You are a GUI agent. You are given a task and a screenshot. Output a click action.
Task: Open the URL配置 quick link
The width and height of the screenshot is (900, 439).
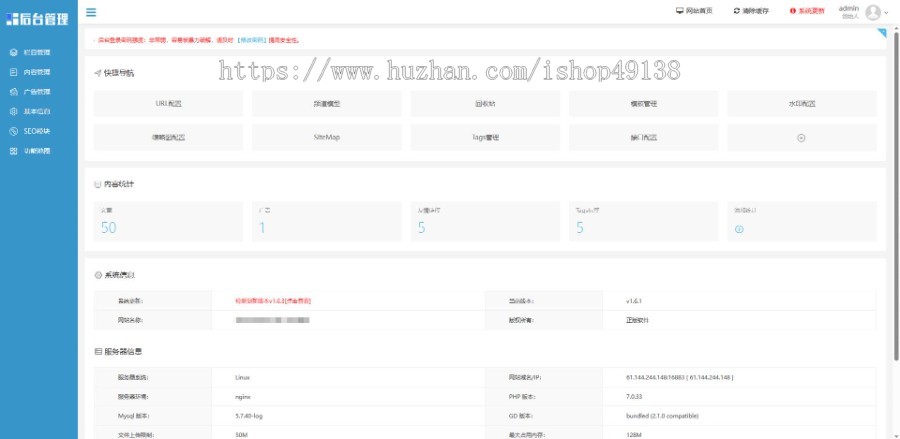tap(168, 104)
